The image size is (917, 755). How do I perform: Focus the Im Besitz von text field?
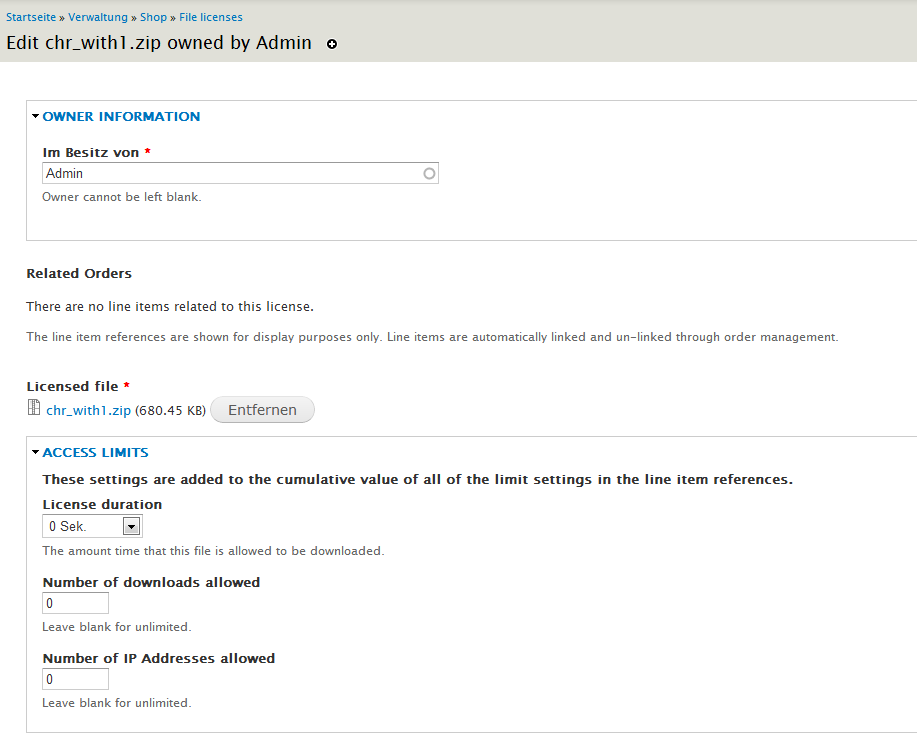[x=232, y=173]
